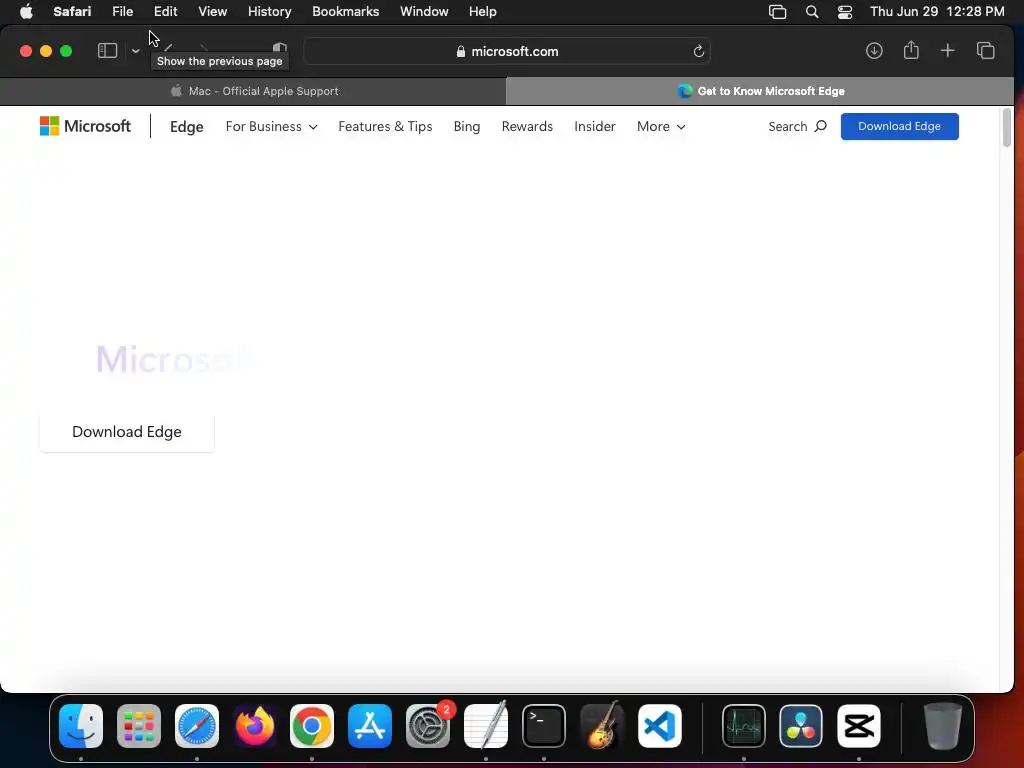Image resolution: width=1024 pixels, height=768 pixels.
Task: Expand the For Business menu
Action: [272, 127]
